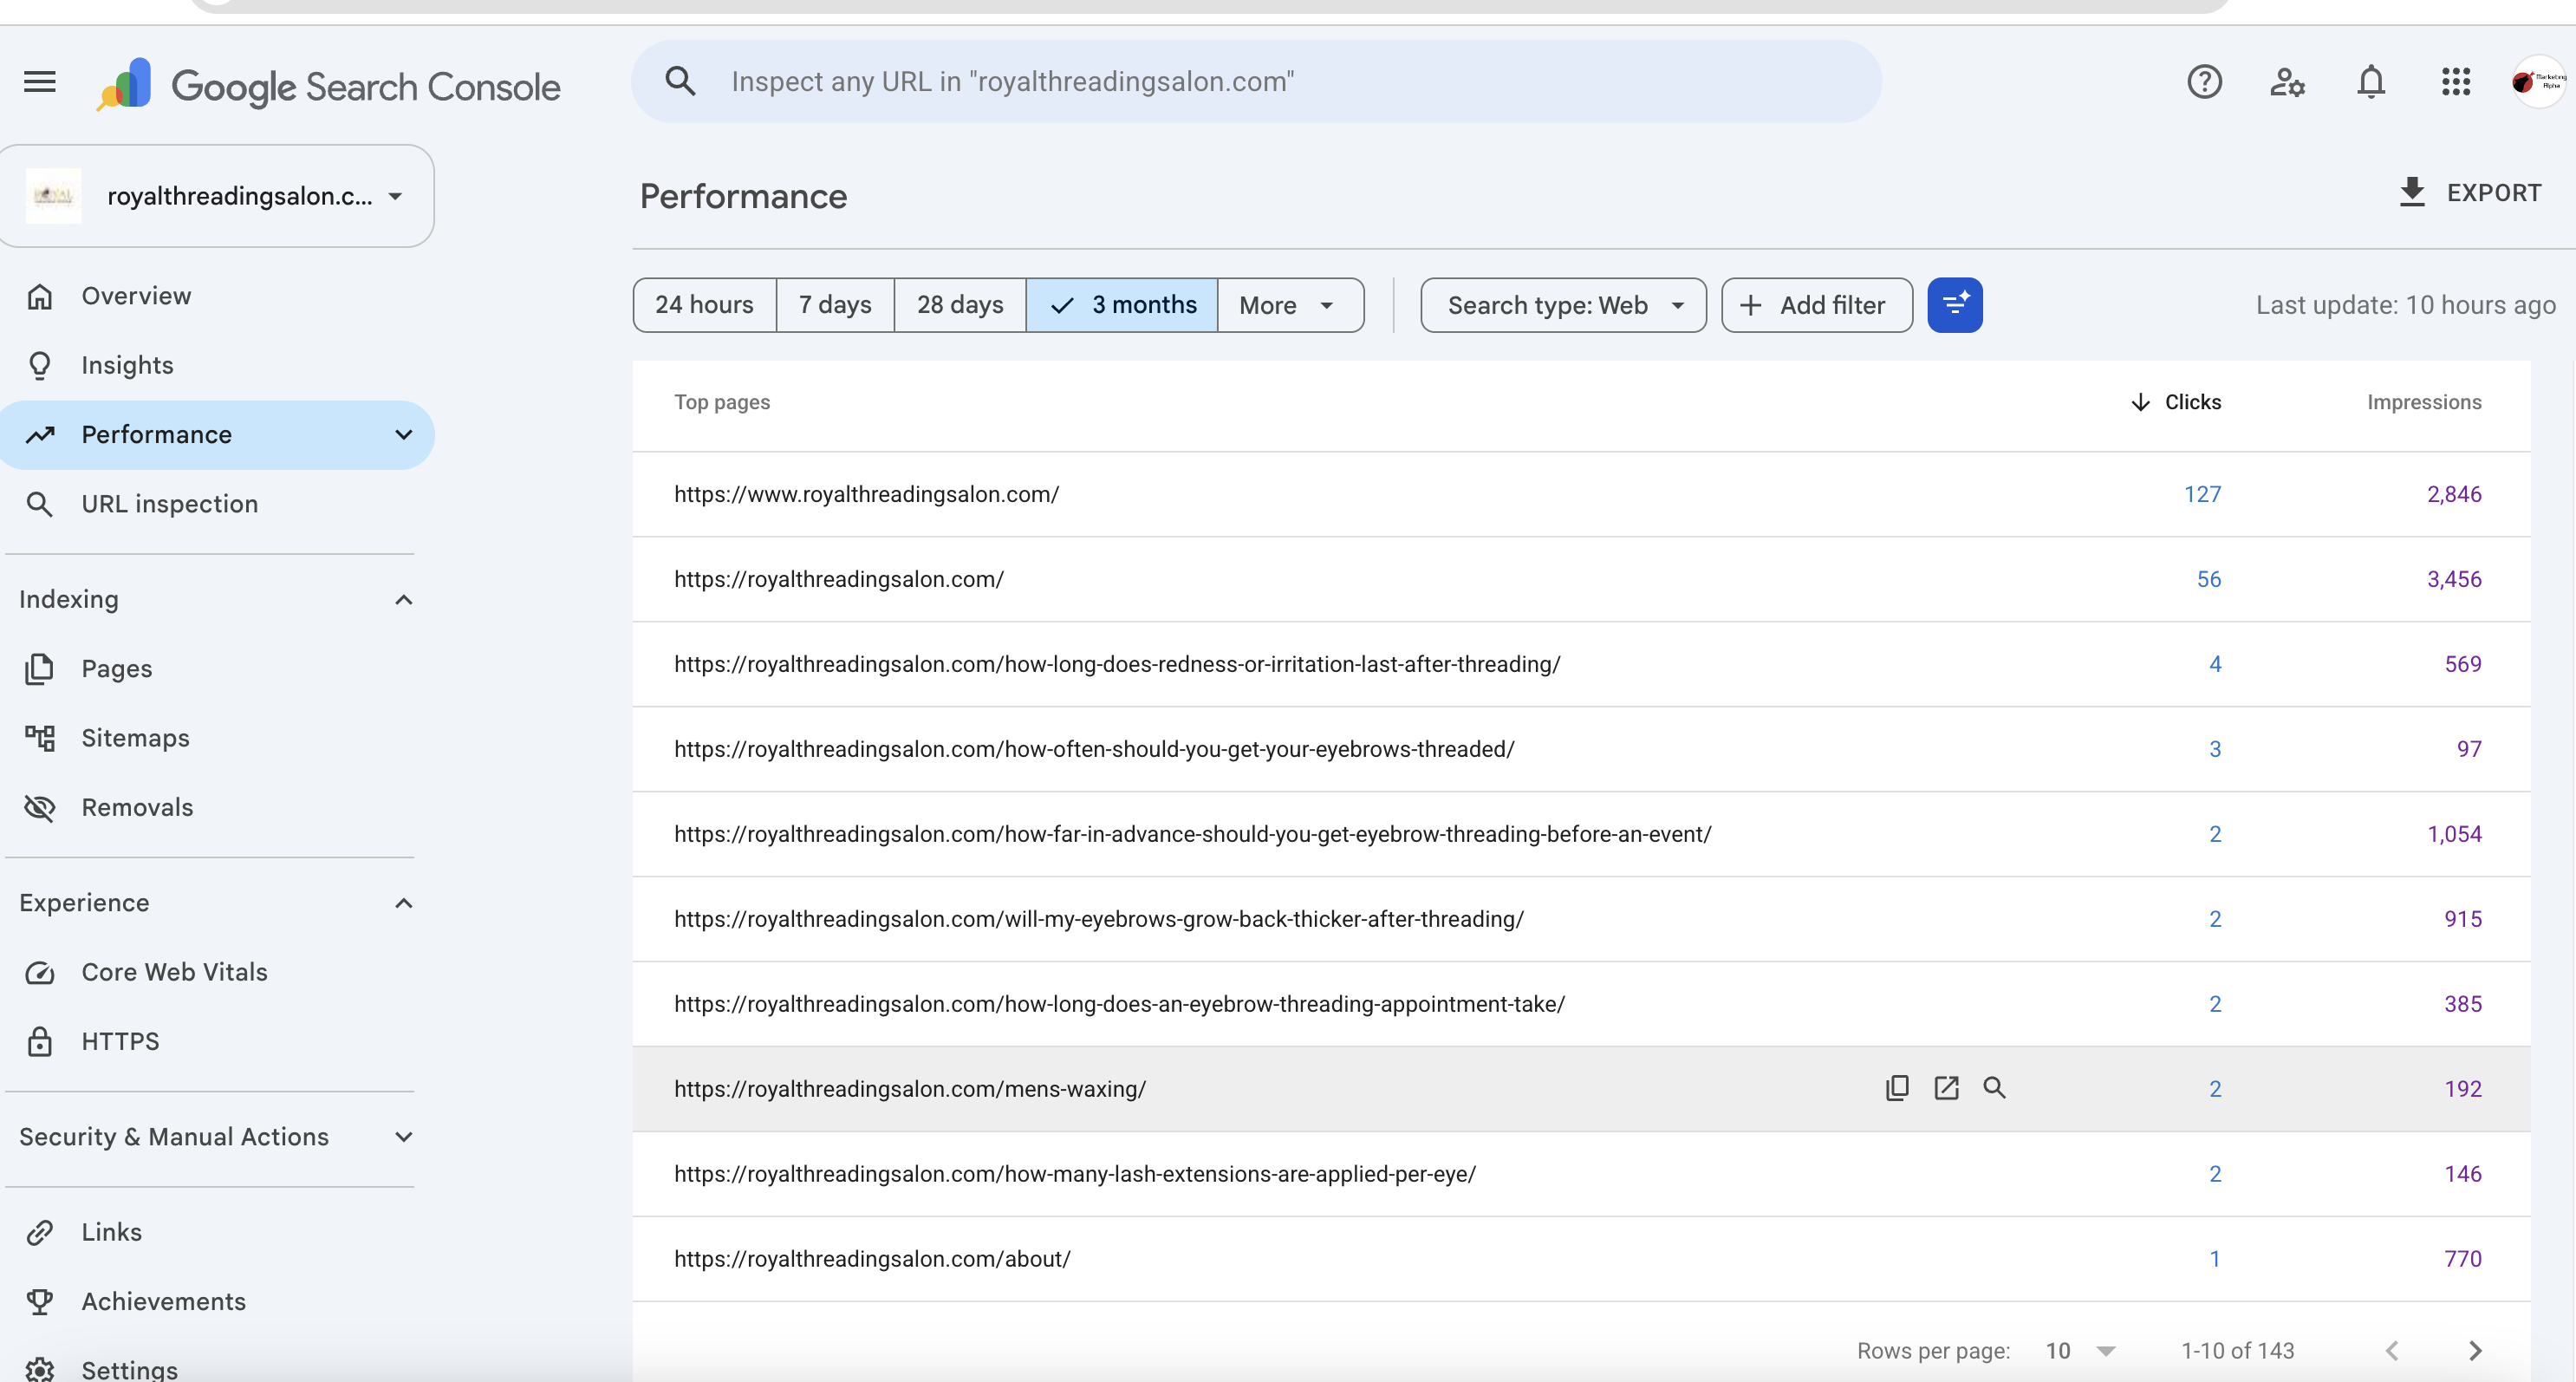Open Core Web Vitals report
The height and width of the screenshot is (1382, 2576).
click(x=216, y=972)
